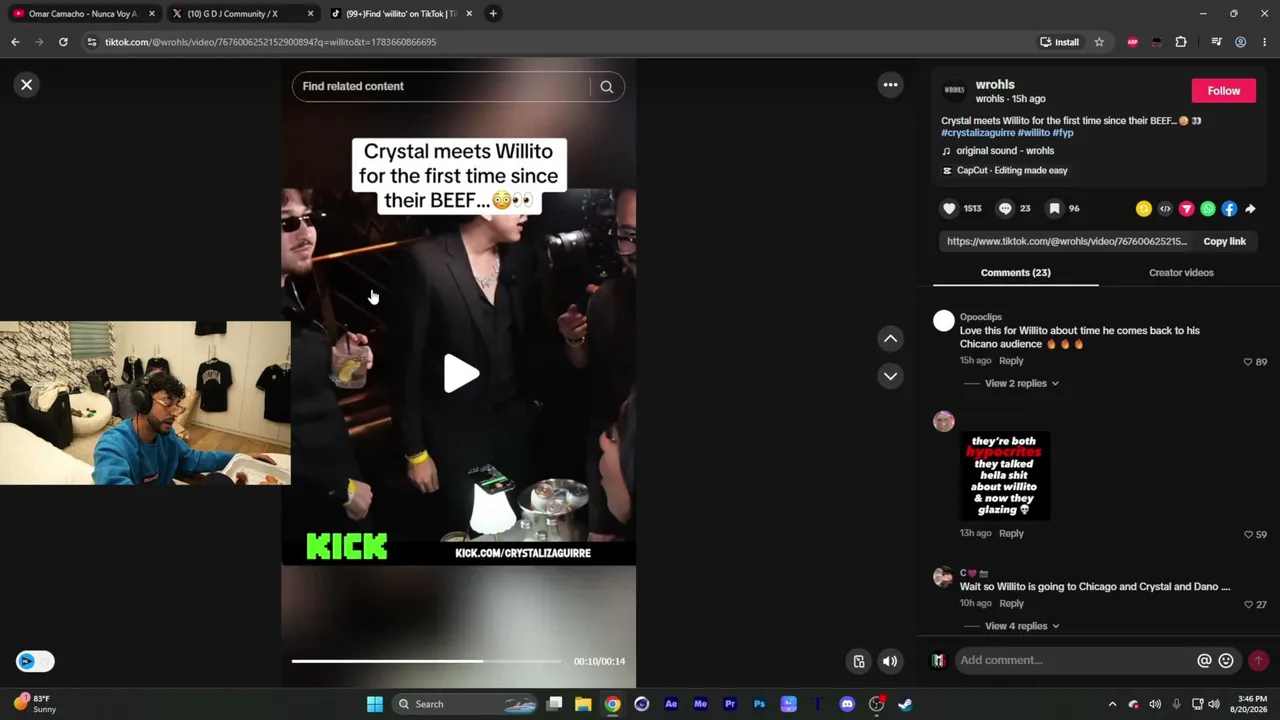Reload the page
The width and height of the screenshot is (1280, 720).
(x=63, y=42)
